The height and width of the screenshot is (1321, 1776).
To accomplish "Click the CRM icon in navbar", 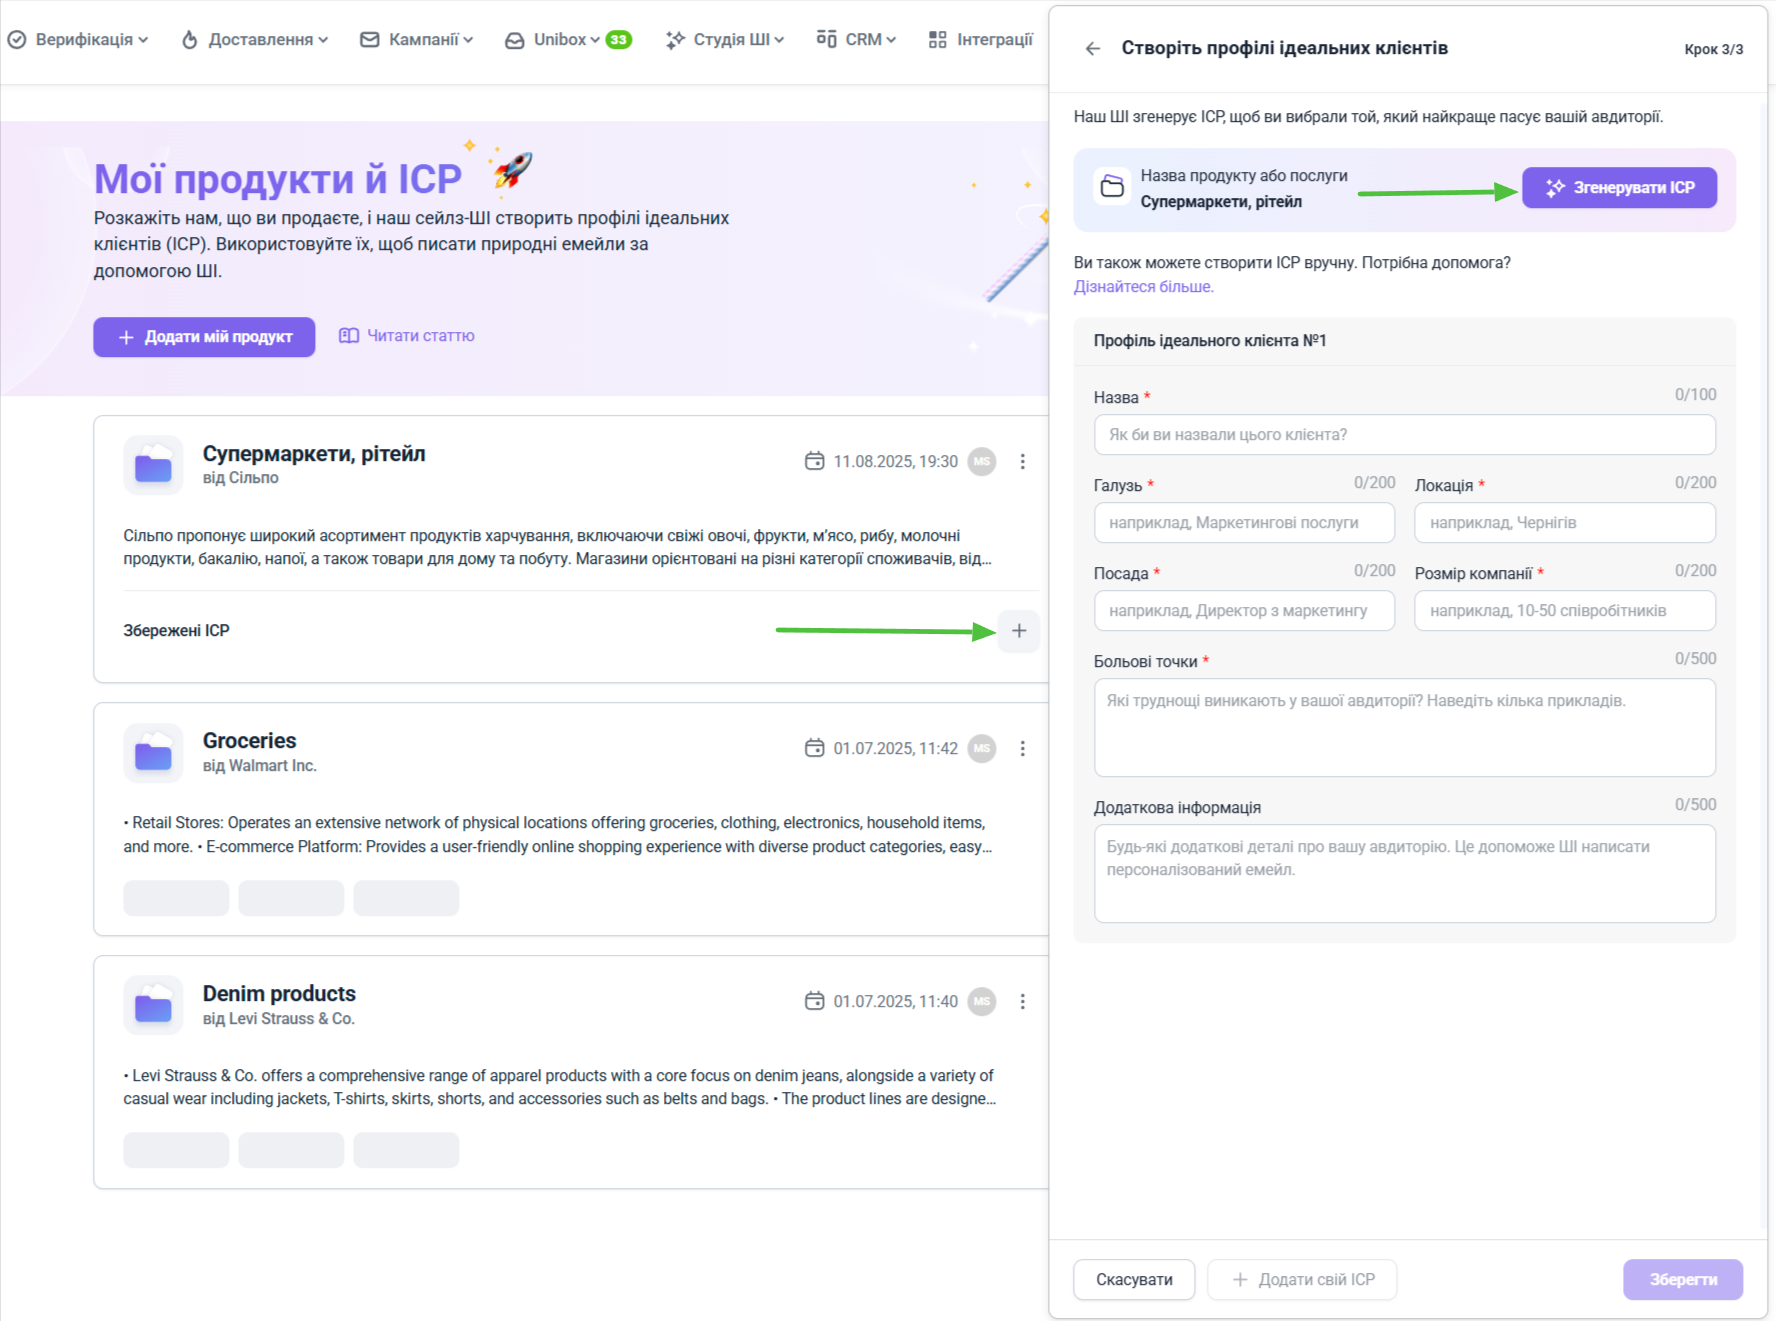I will (826, 39).
